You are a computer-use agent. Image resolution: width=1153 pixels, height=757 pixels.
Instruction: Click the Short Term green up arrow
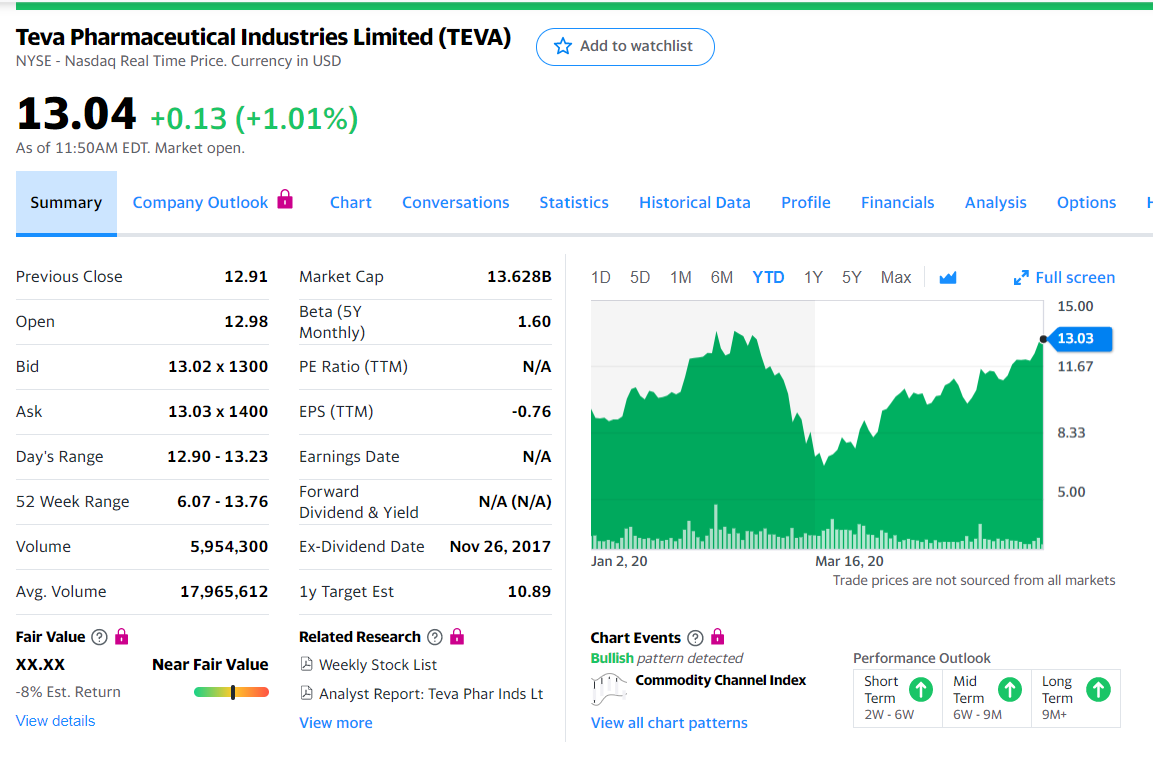tap(921, 689)
